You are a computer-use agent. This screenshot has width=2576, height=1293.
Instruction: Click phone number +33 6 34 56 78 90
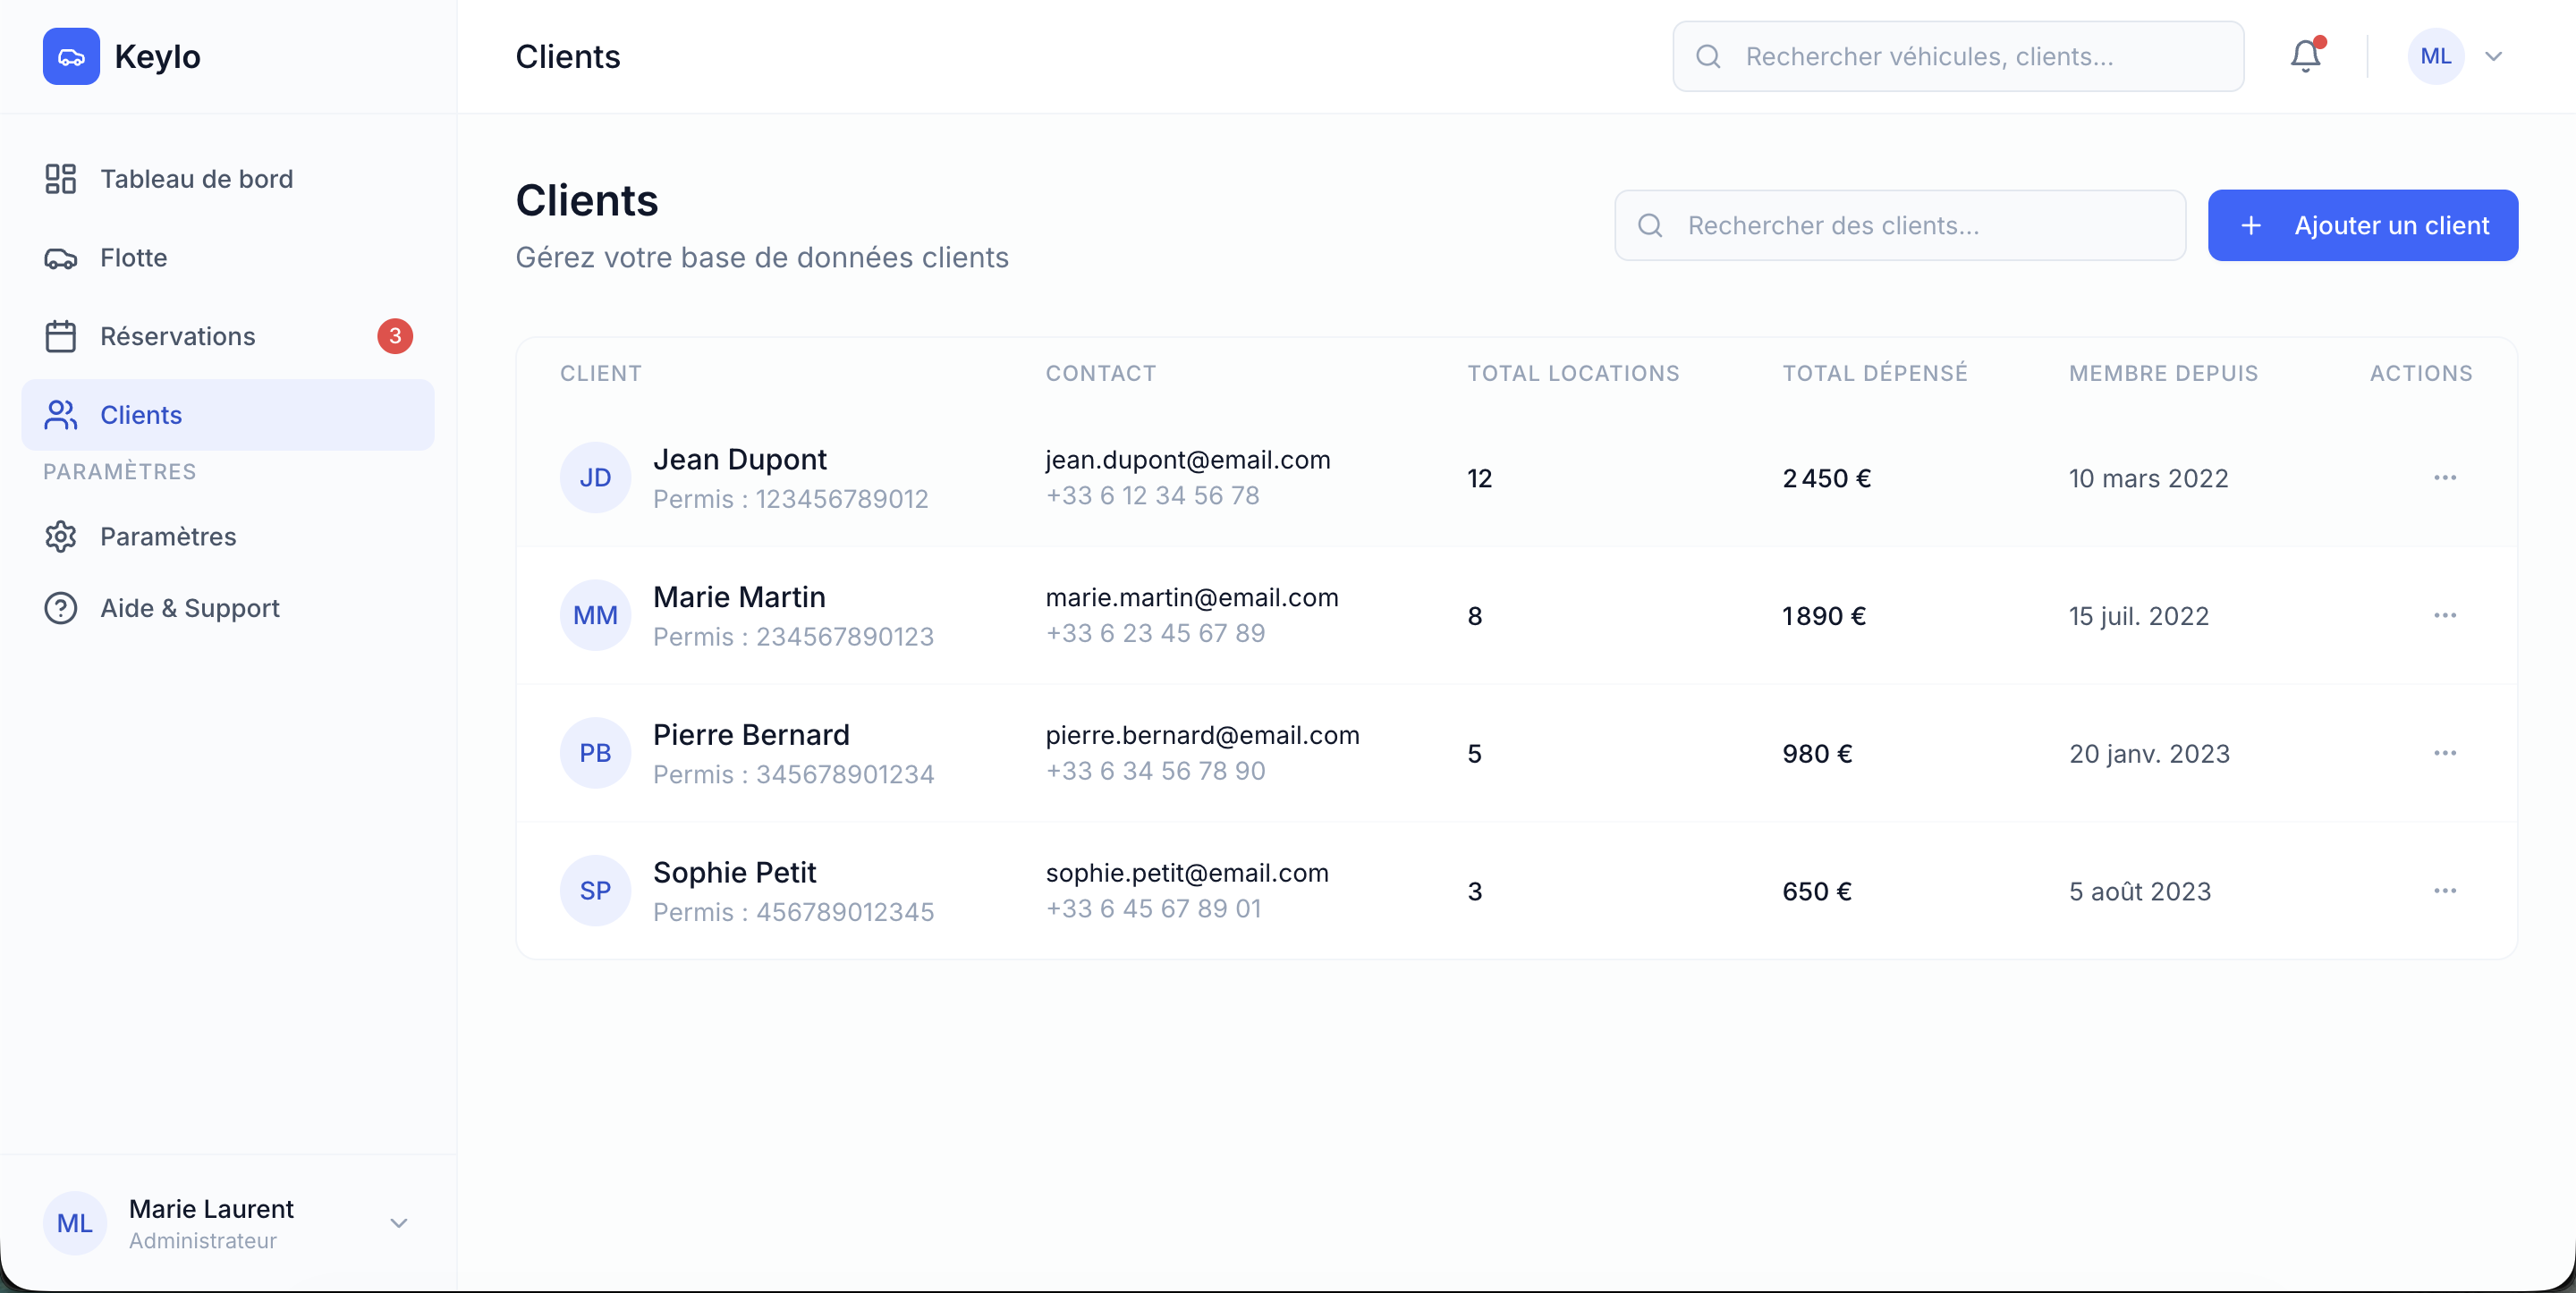[x=1155, y=771]
